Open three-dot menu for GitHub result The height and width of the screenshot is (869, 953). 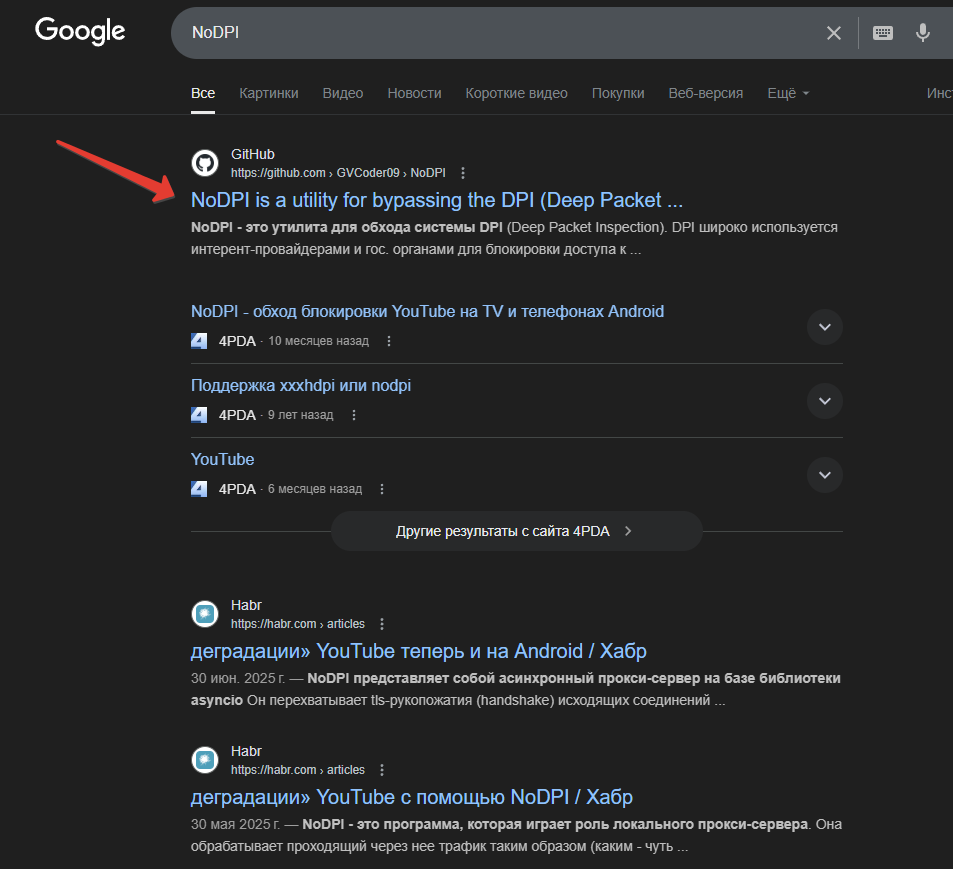pos(463,173)
